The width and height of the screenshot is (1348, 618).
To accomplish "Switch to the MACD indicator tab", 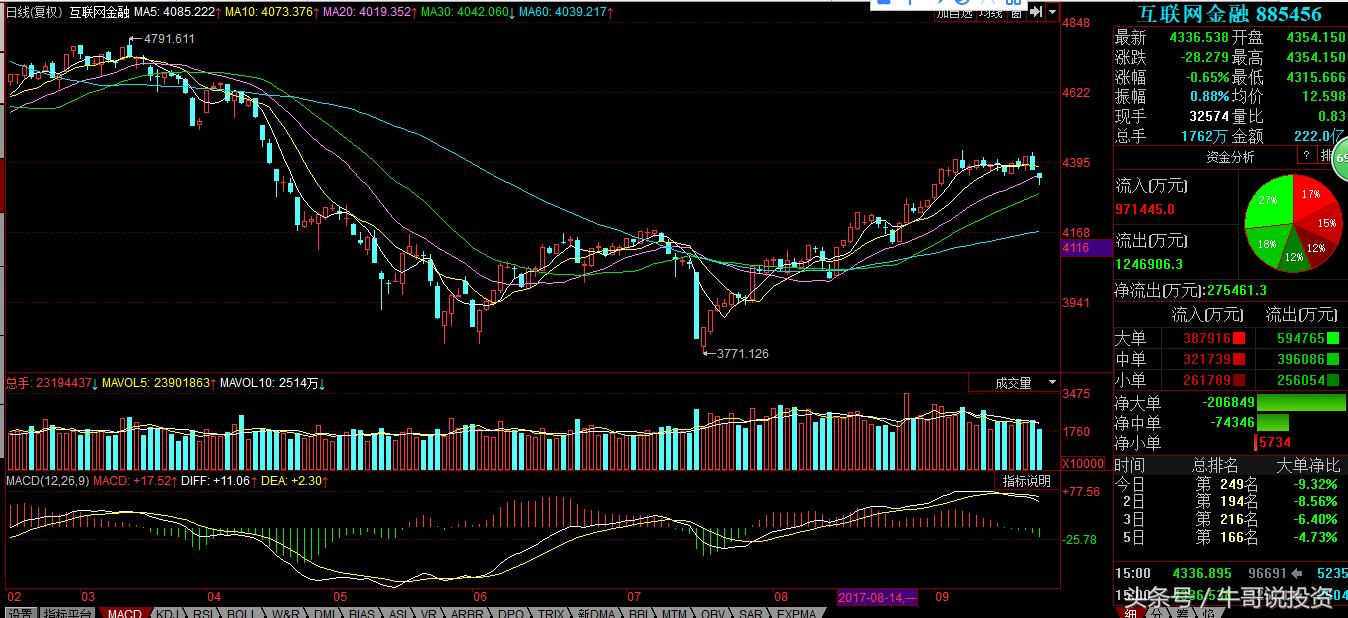I will [x=125, y=612].
